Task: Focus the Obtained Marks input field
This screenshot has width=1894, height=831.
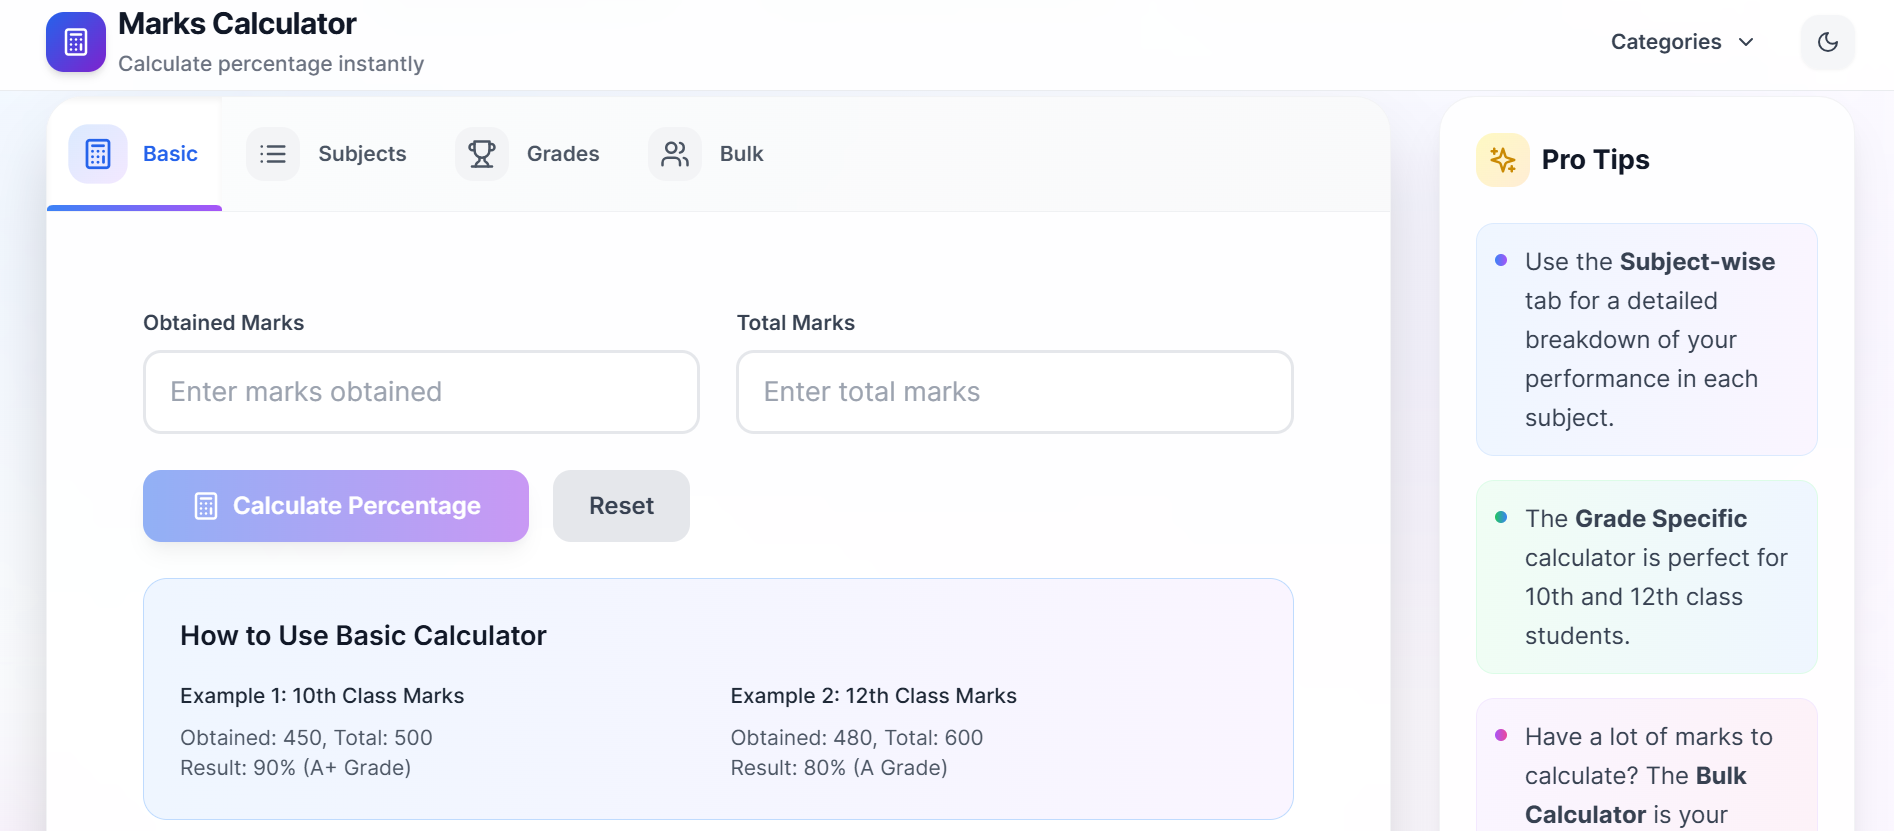Action: click(421, 392)
